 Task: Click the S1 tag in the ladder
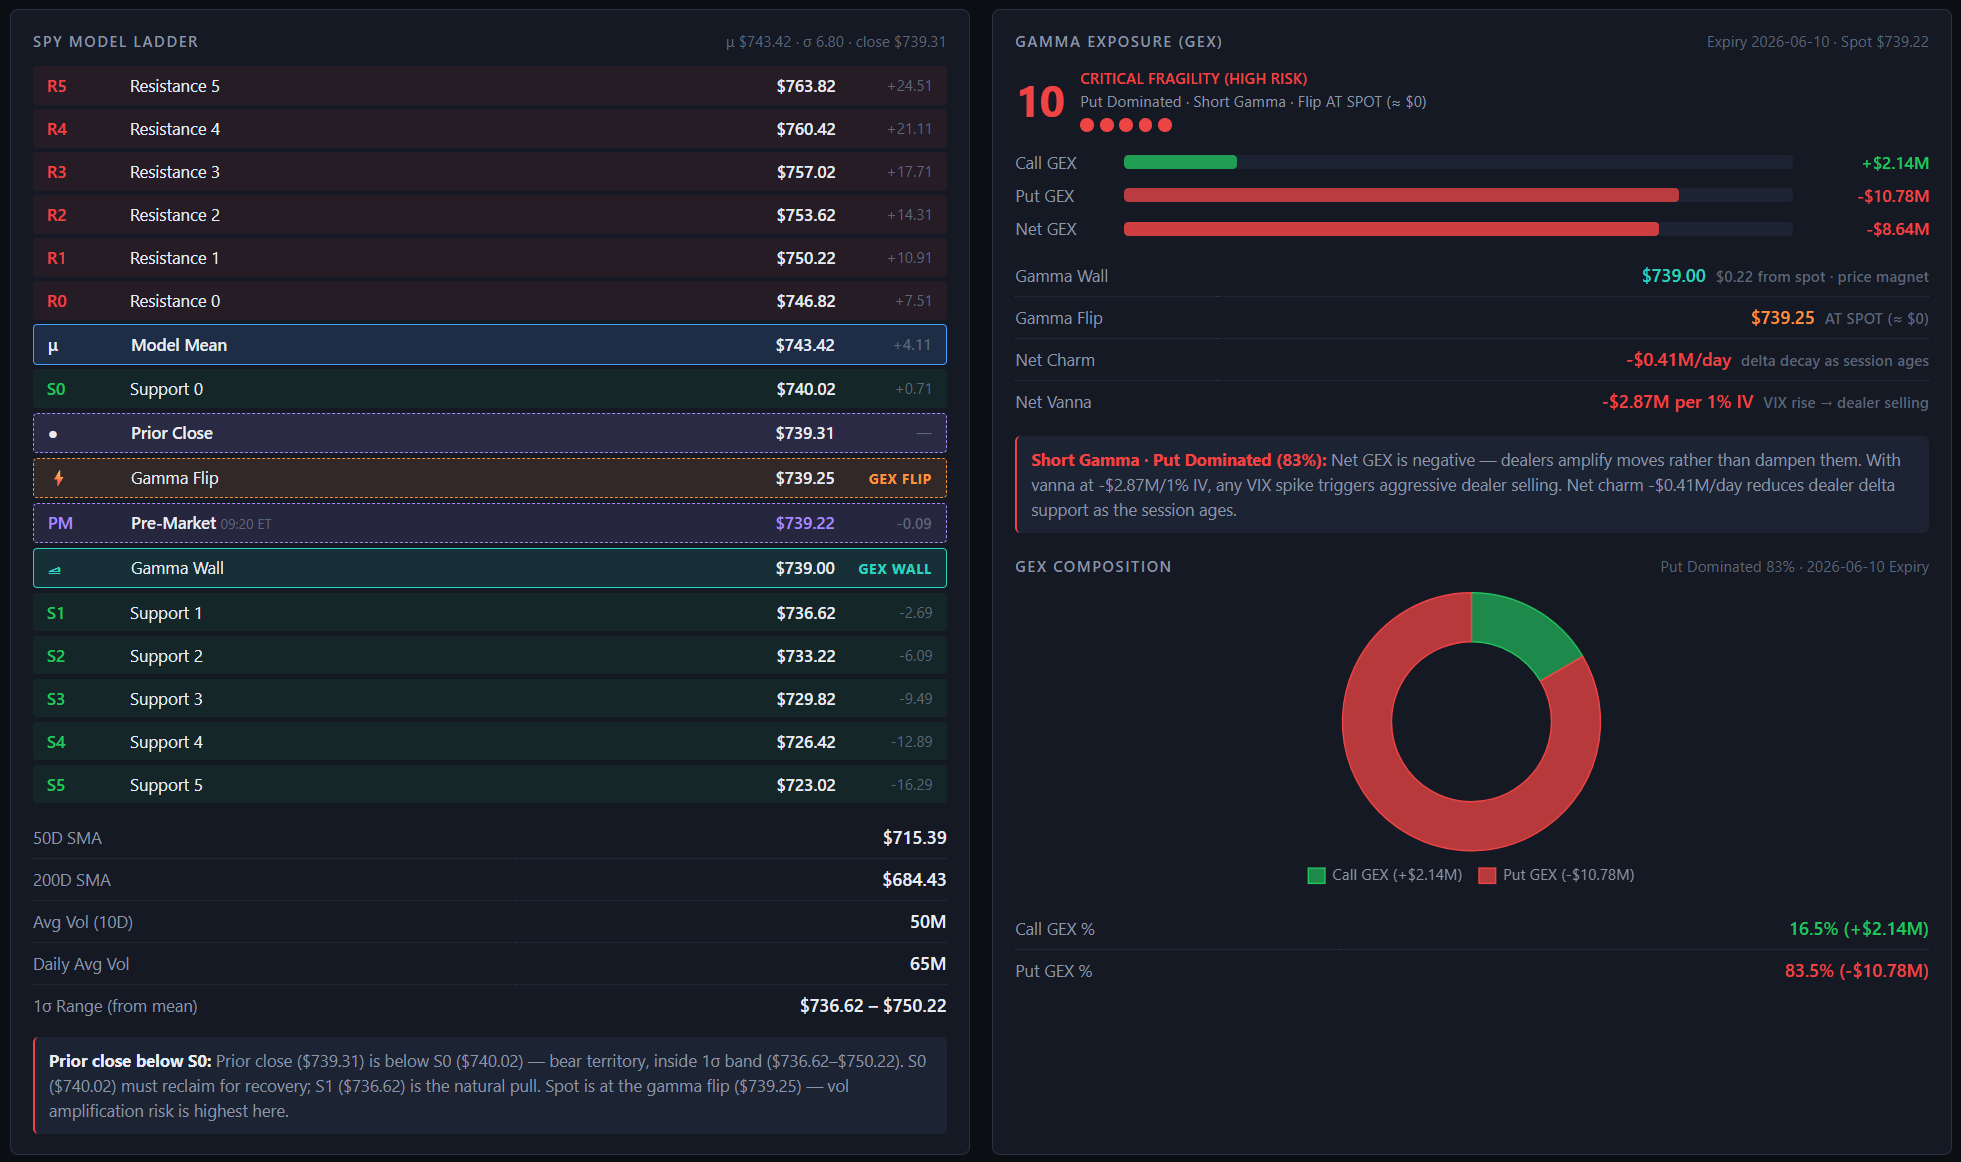tap(56, 613)
